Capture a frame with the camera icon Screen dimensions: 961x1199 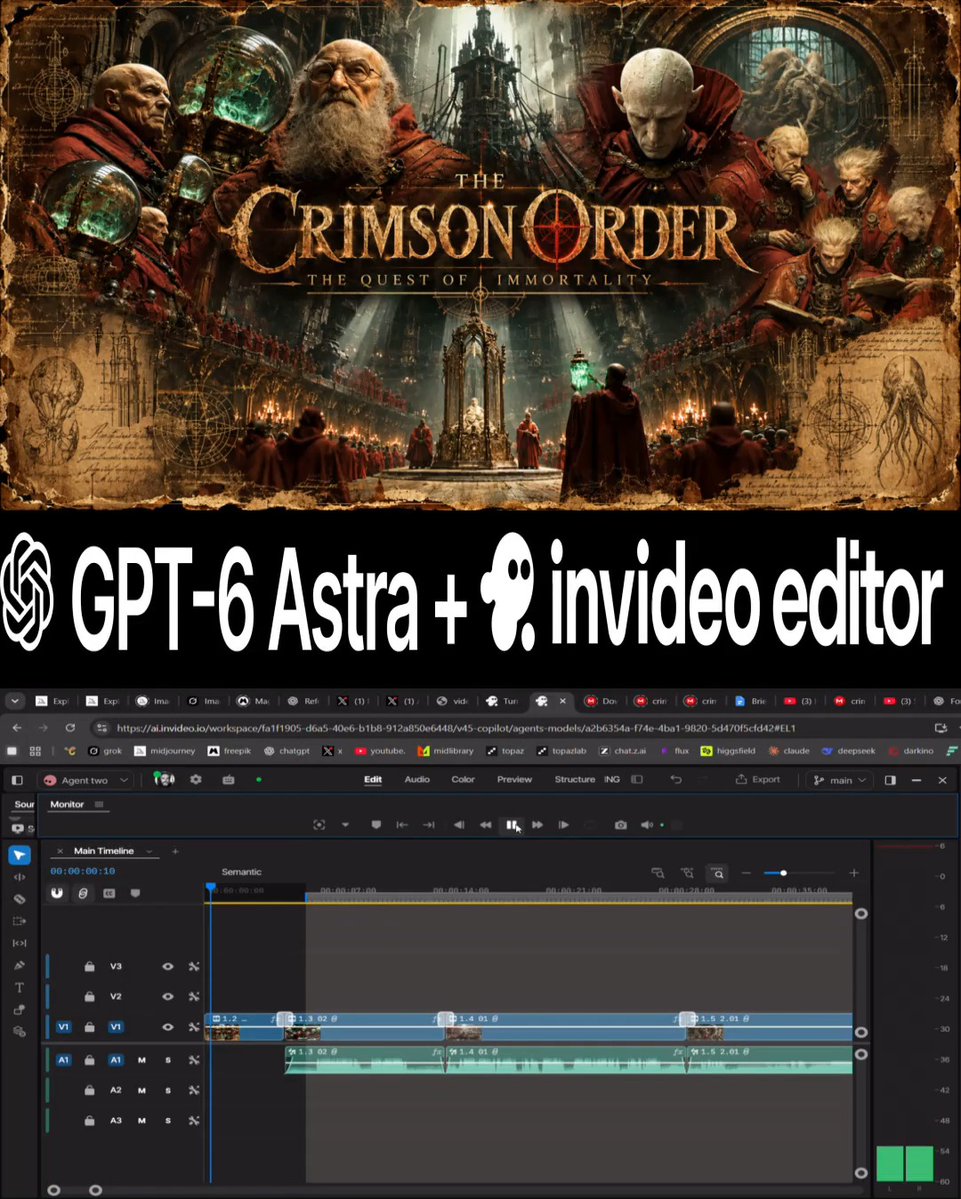click(x=621, y=825)
